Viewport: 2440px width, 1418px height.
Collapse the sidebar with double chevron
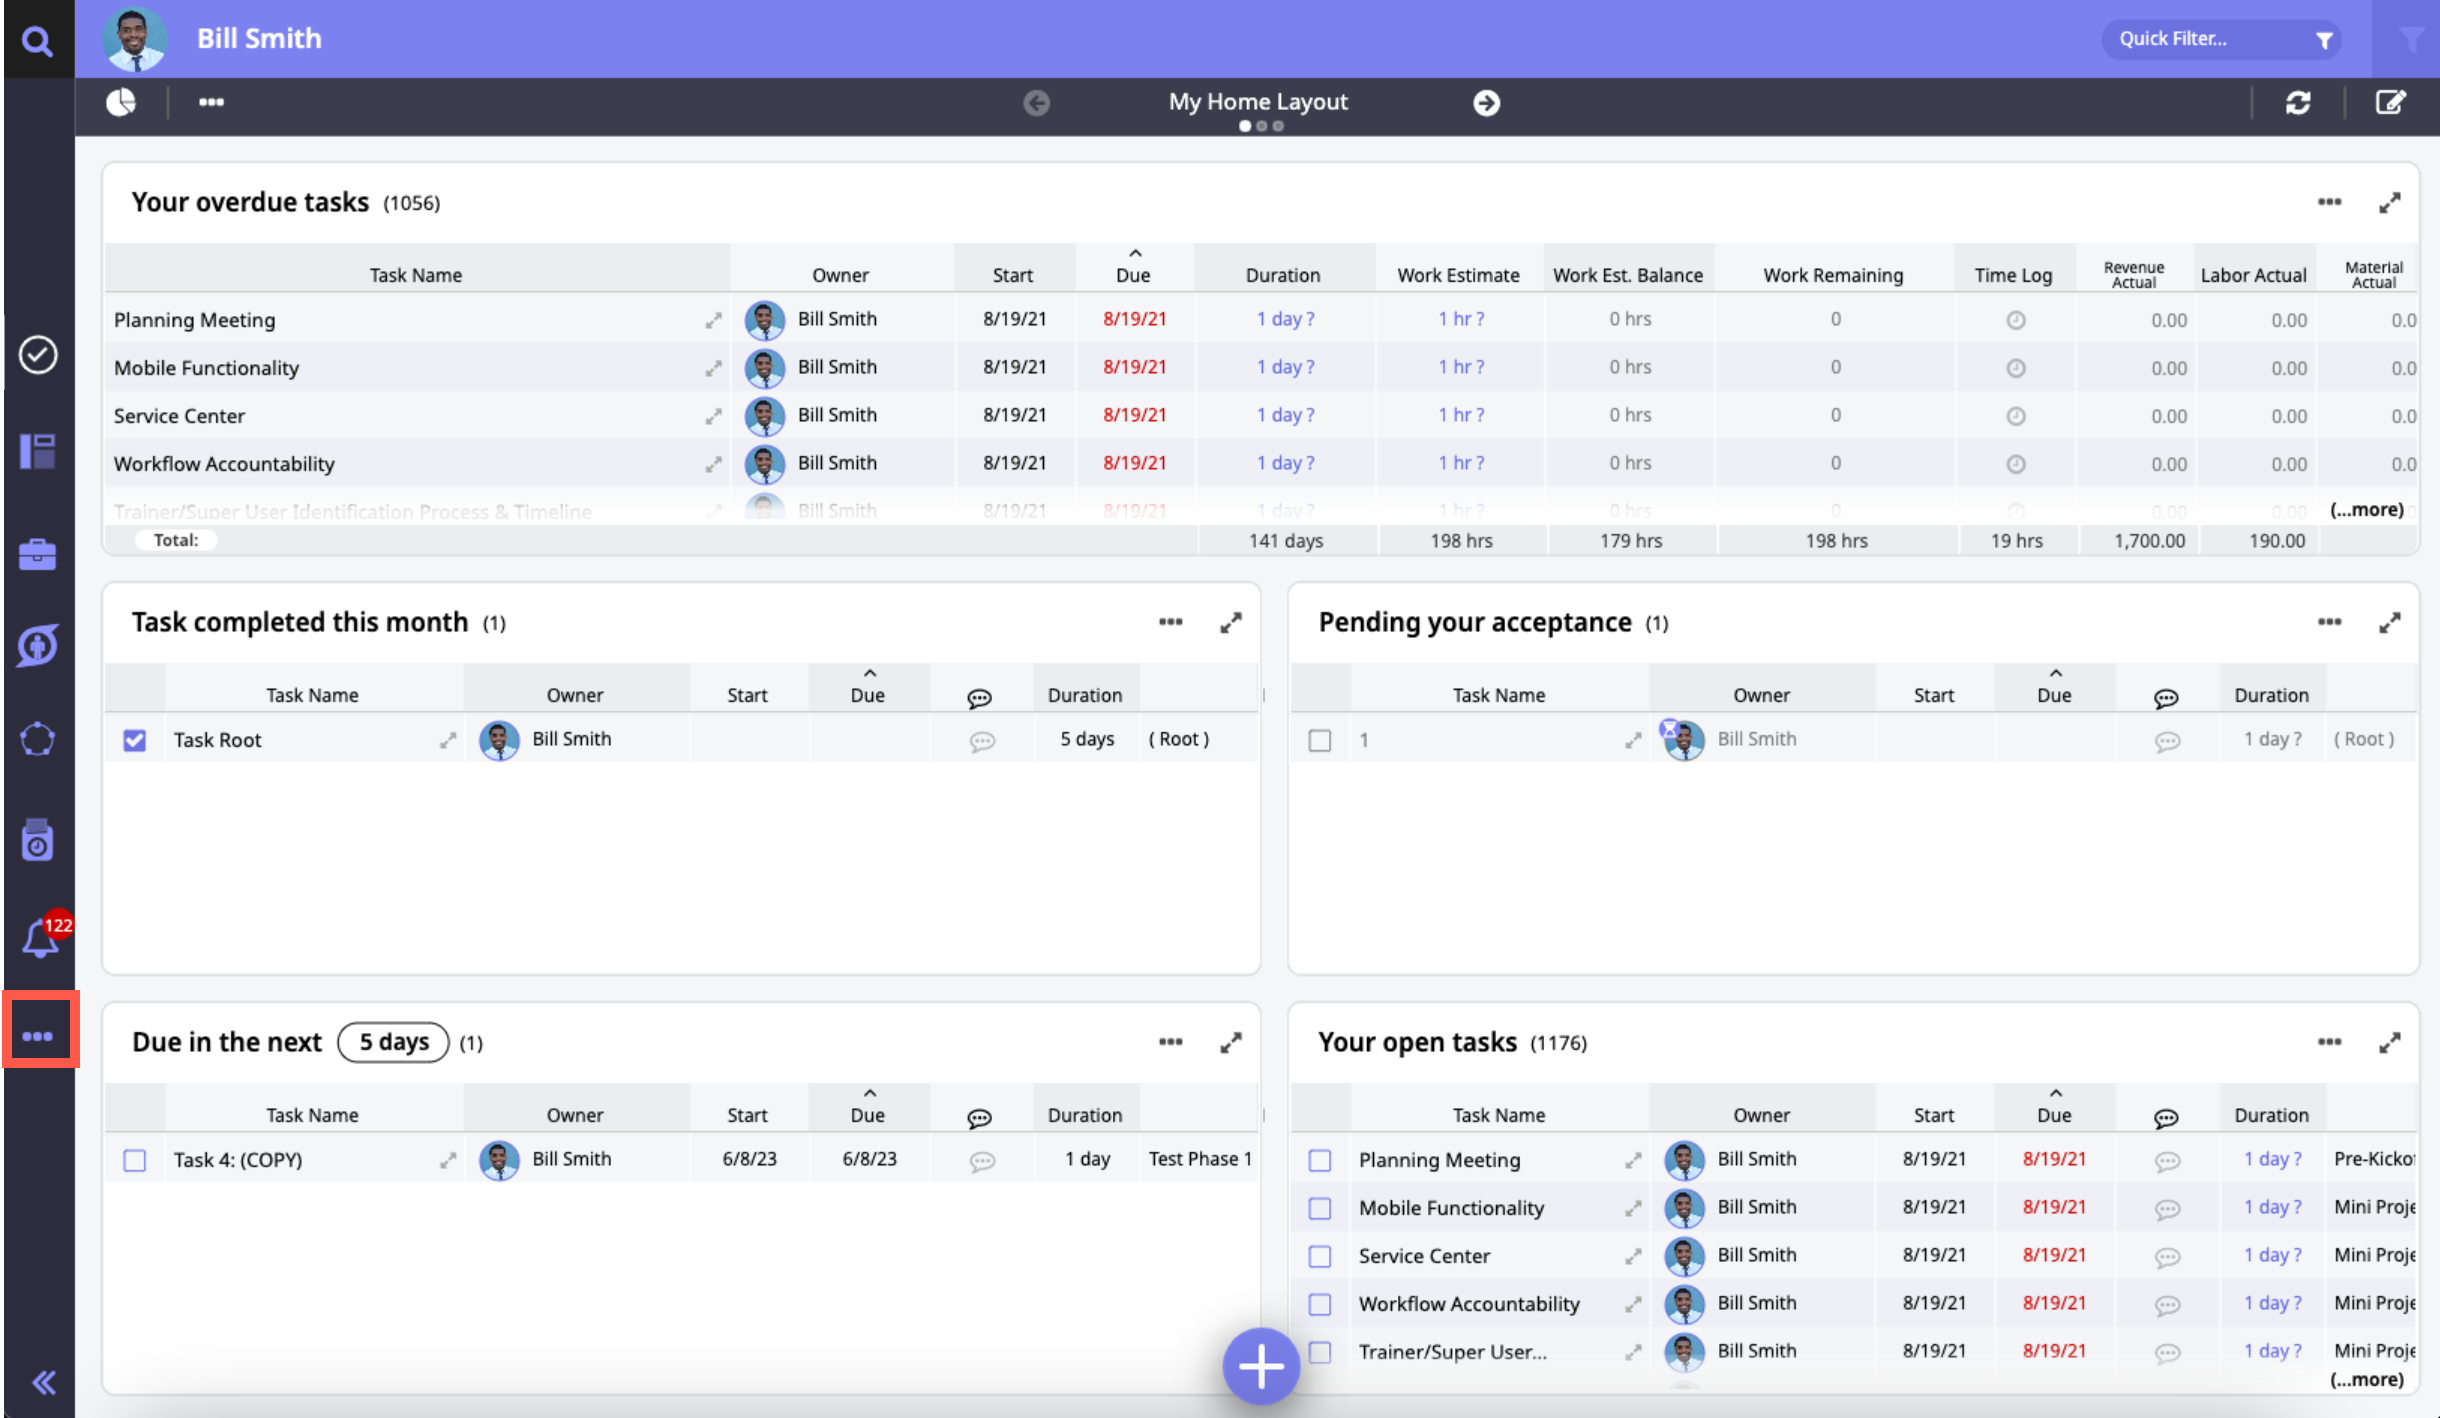43,1383
